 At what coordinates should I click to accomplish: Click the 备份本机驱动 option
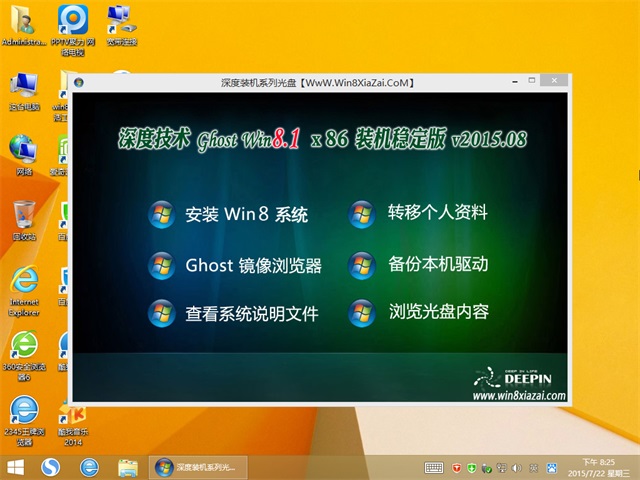pos(438,265)
